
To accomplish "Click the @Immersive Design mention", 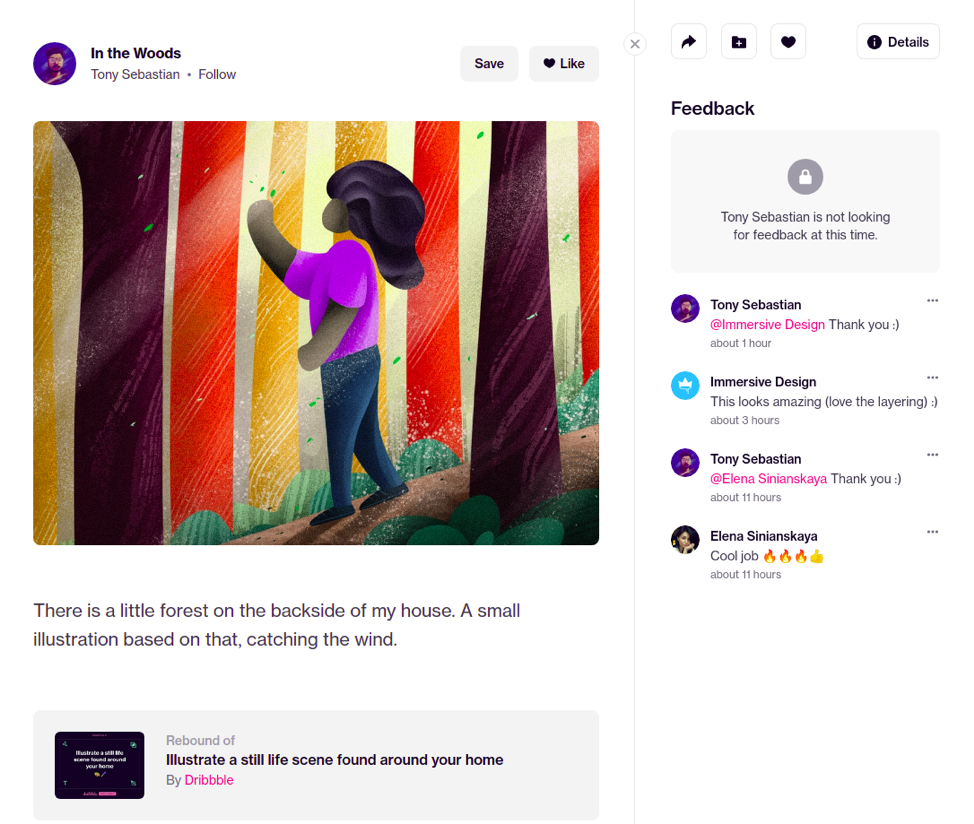I will click(x=767, y=325).
